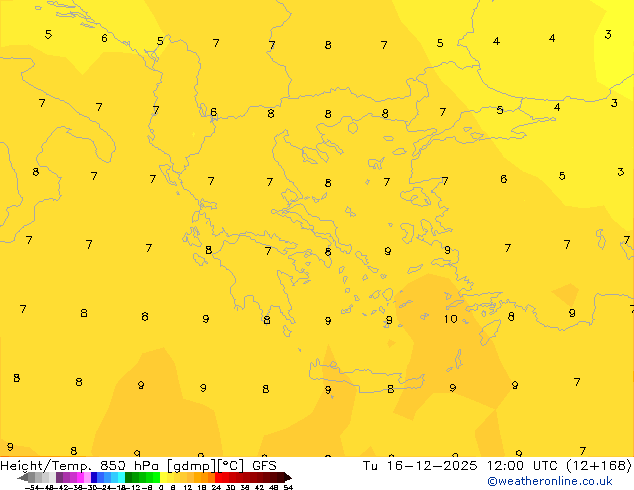Image resolution: width=634 pixels, height=490 pixels.
Task: Select the dark blue legend swatch
Action: pyautogui.click(x=94, y=477)
